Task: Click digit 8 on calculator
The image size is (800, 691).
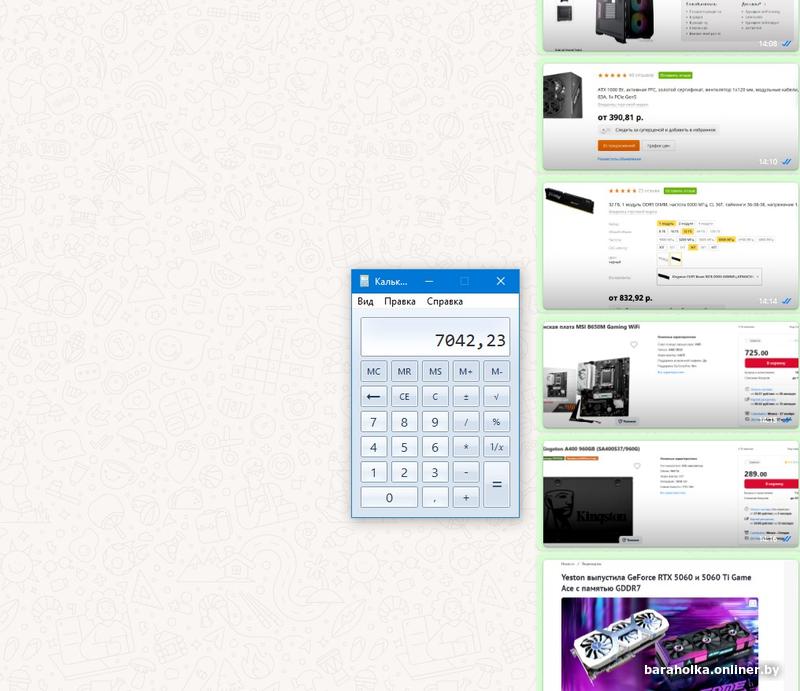Action: click(404, 422)
